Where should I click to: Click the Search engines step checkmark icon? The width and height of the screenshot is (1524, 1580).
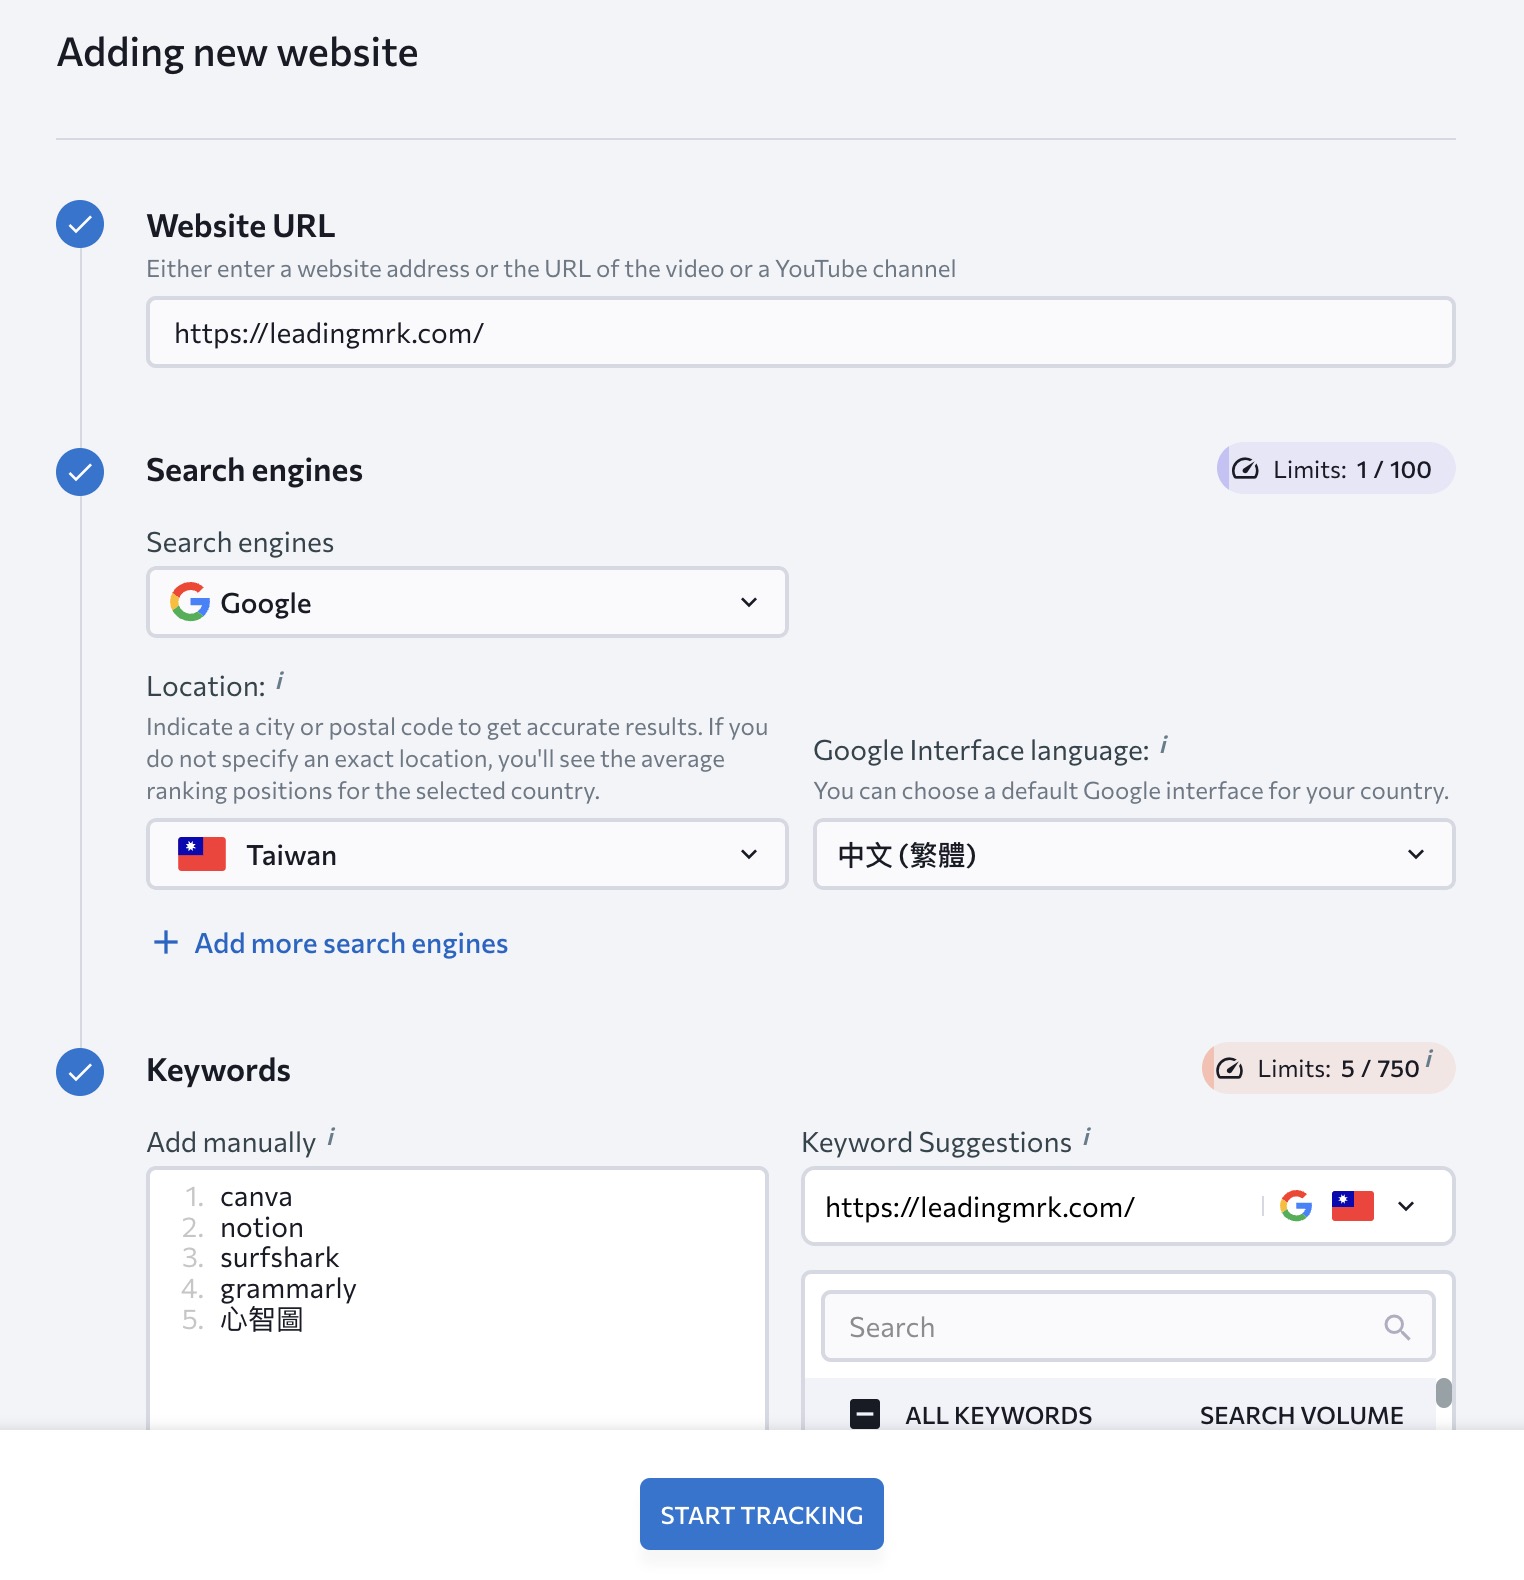coord(80,472)
